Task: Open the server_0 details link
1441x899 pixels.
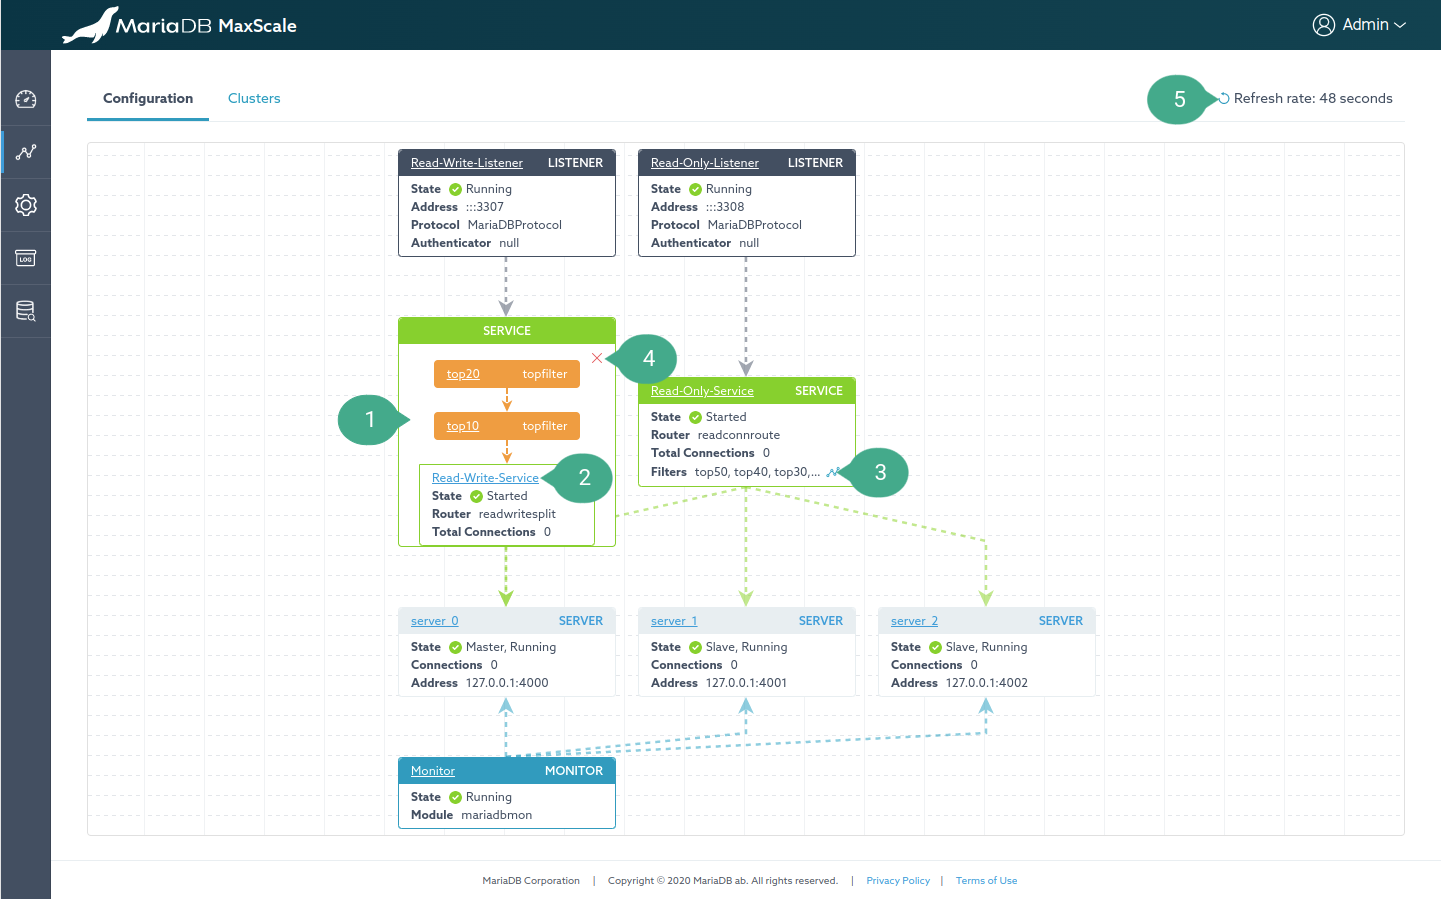Action: click(434, 621)
